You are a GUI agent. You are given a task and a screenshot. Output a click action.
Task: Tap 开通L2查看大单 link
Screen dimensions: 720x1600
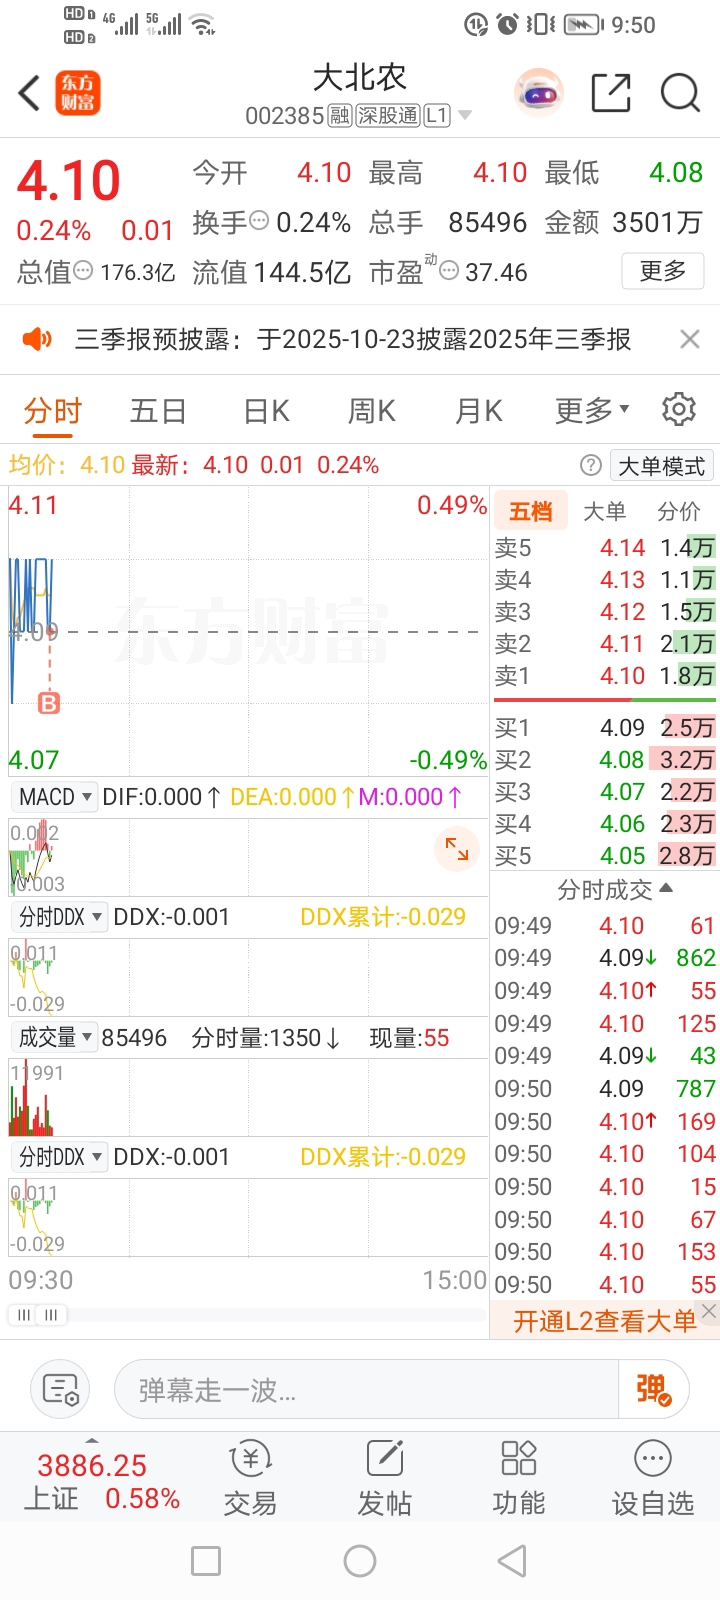pyautogui.click(x=604, y=1321)
